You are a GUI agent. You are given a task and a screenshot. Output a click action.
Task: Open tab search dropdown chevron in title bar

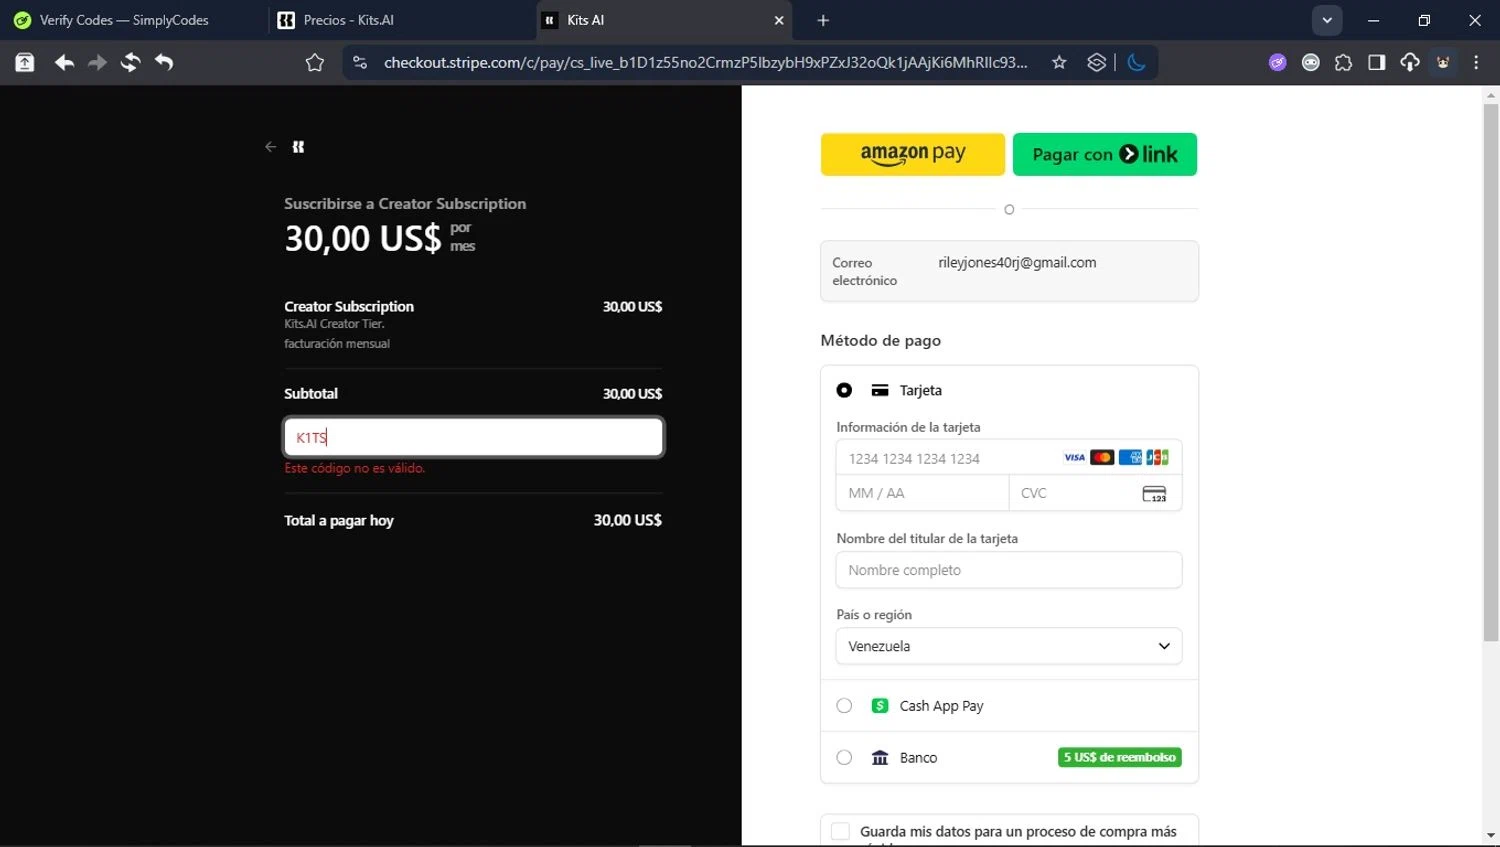click(1327, 20)
